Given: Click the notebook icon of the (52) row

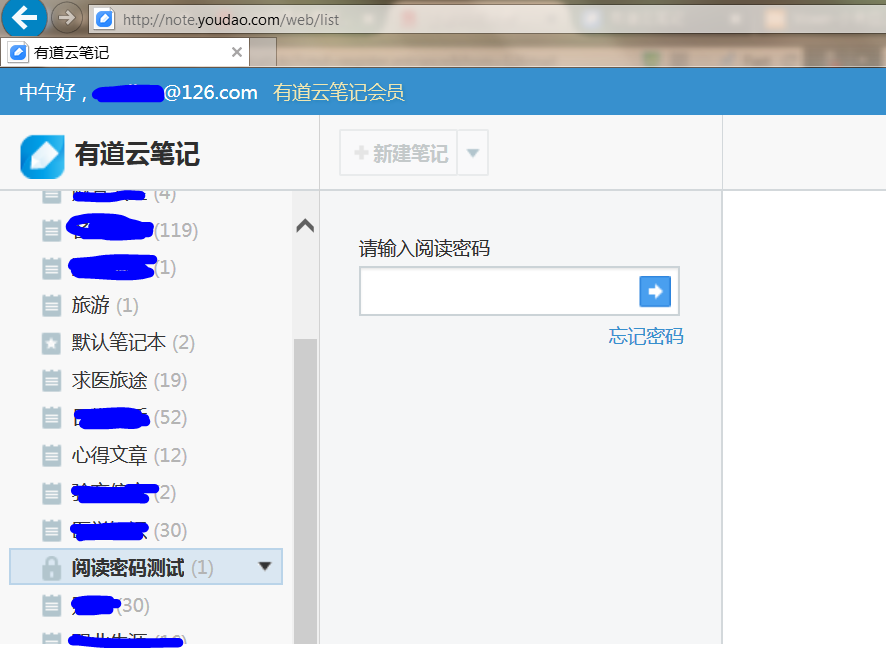Looking at the screenshot, I should tap(51, 418).
